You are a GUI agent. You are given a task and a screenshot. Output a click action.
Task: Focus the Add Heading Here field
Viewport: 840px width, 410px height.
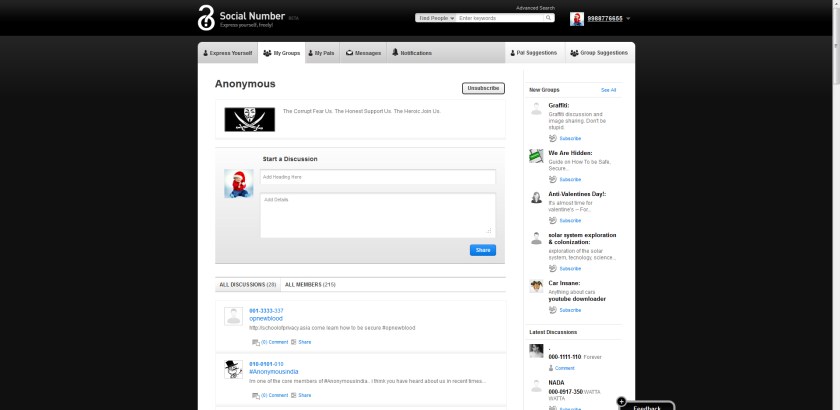378,177
